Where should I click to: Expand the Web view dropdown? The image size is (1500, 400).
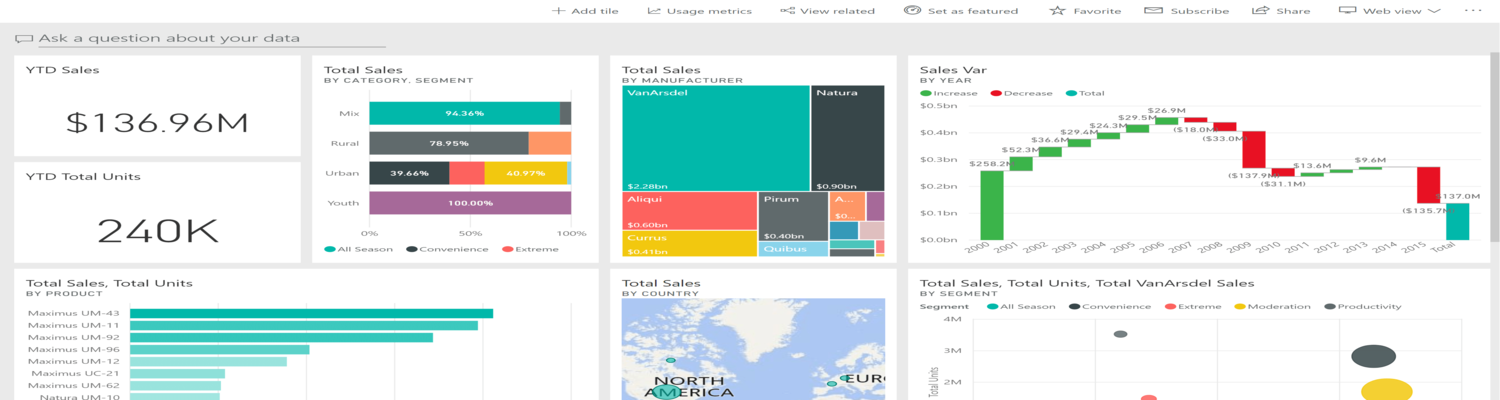[1434, 11]
